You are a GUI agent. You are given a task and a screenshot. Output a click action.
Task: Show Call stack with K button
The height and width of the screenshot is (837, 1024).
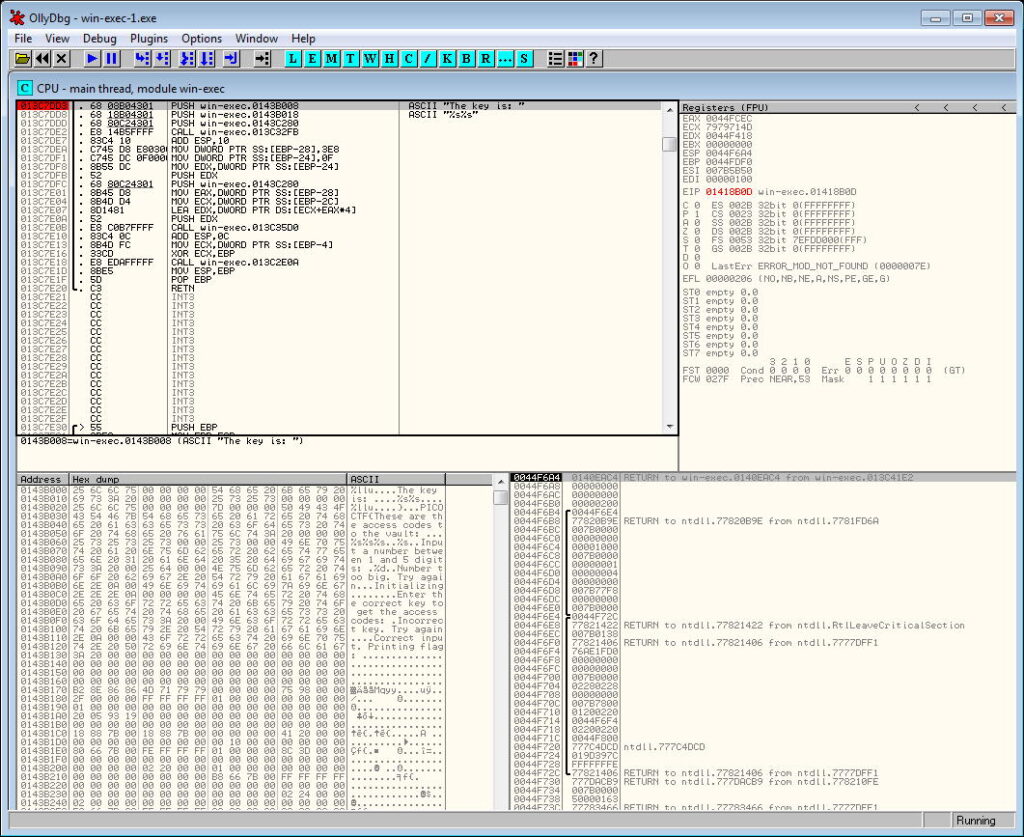pos(447,59)
